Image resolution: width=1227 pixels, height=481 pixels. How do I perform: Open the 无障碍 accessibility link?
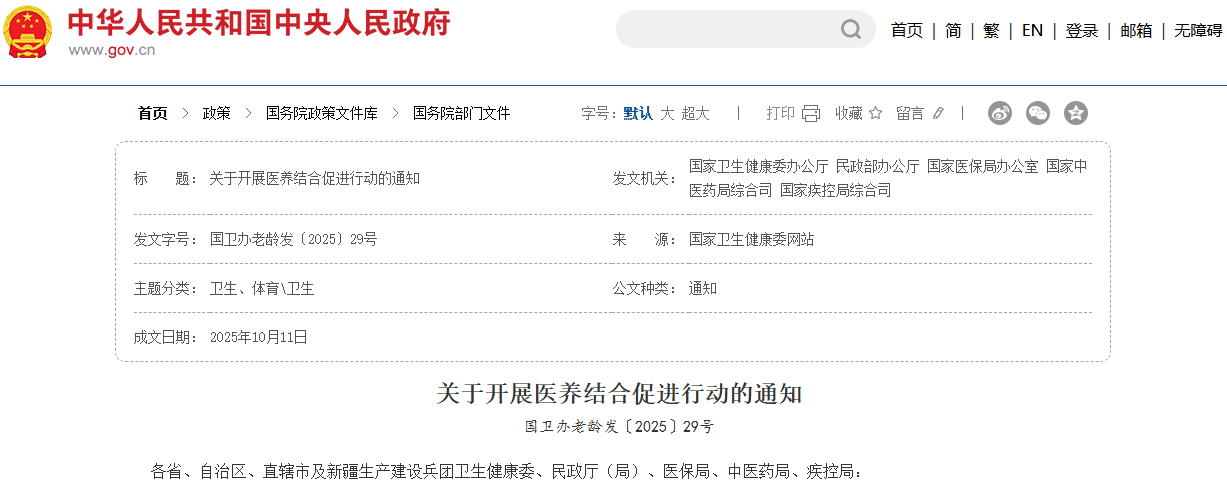pyautogui.click(x=1197, y=31)
